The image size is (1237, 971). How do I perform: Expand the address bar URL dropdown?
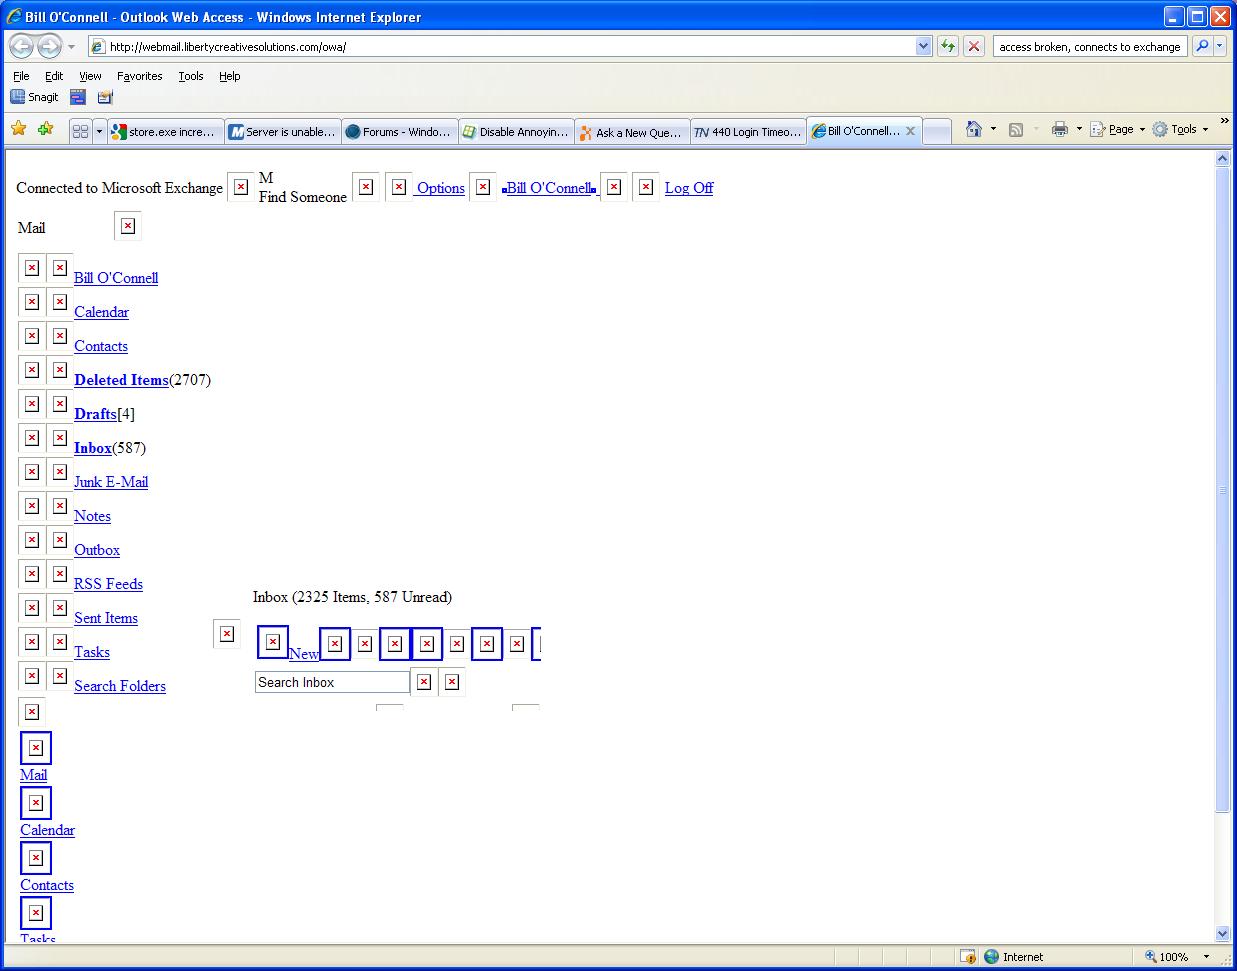(x=923, y=46)
